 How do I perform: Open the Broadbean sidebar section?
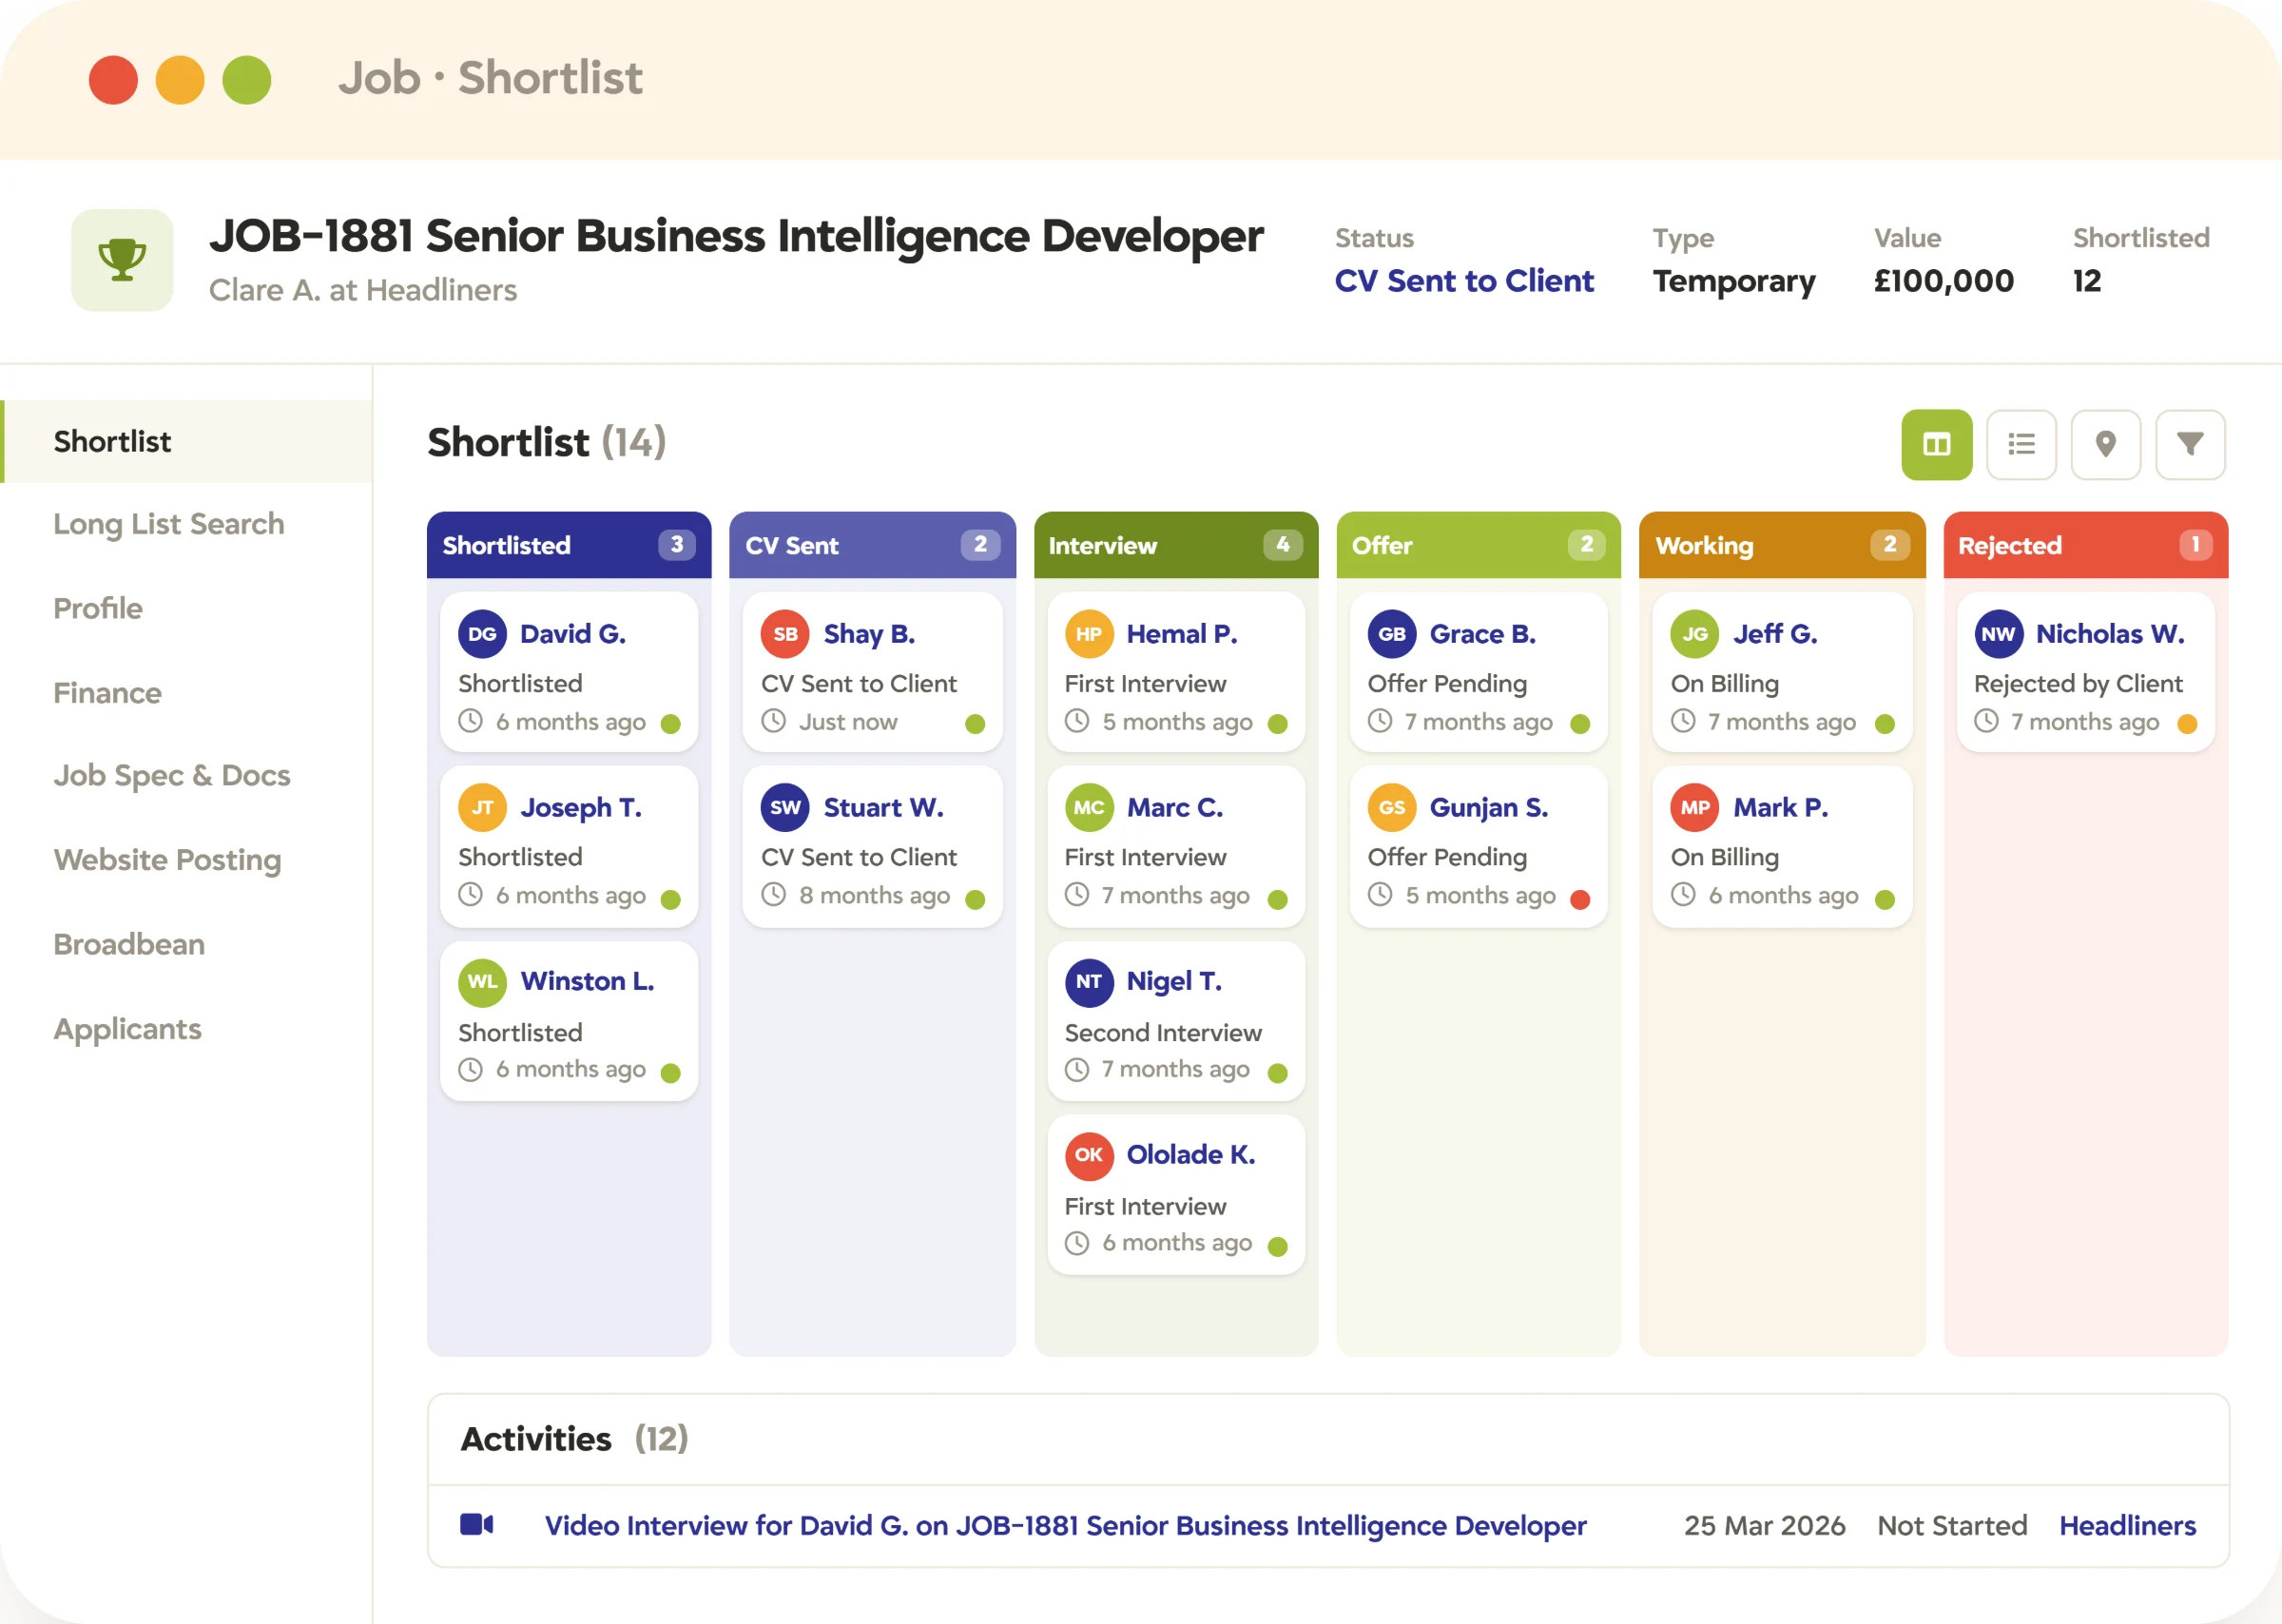129,944
